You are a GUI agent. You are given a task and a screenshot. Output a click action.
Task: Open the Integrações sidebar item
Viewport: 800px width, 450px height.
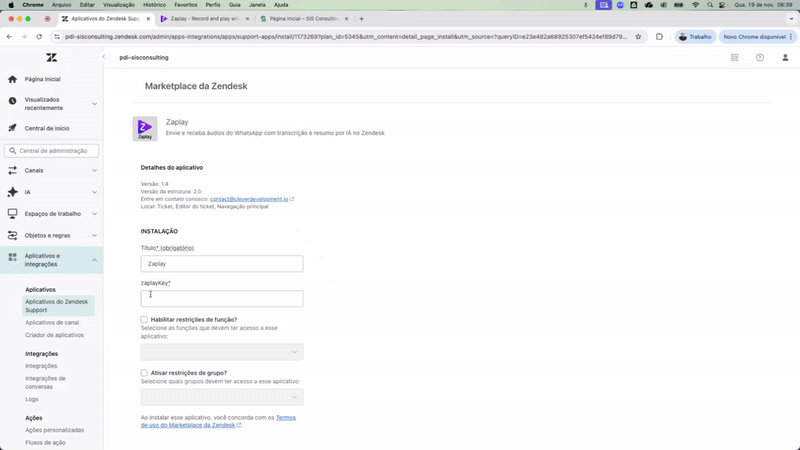pos(41,366)
